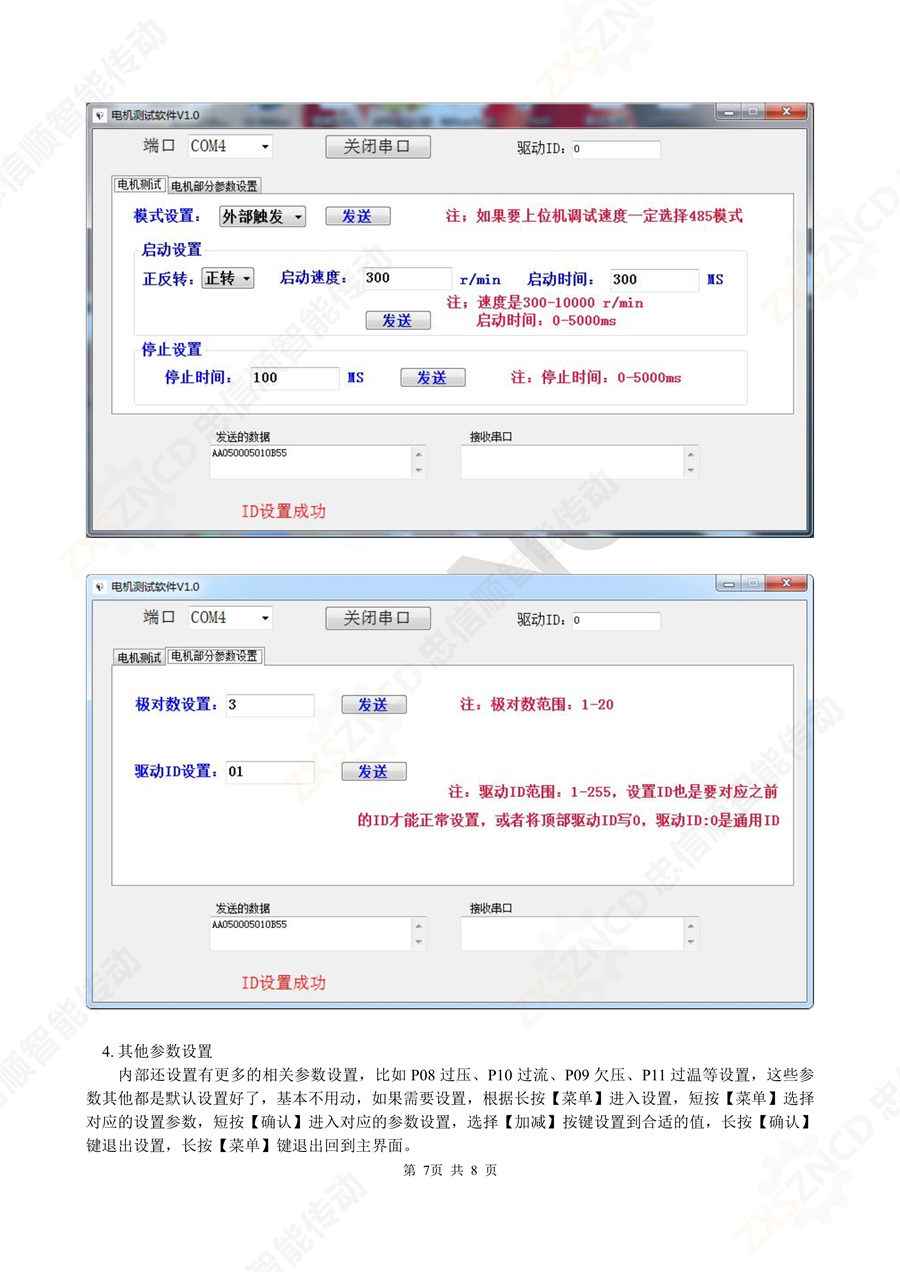Click the 极对数设置： label
Image resolution: width=900 pixels, height=1272 pixels.
tap(177, 705)
